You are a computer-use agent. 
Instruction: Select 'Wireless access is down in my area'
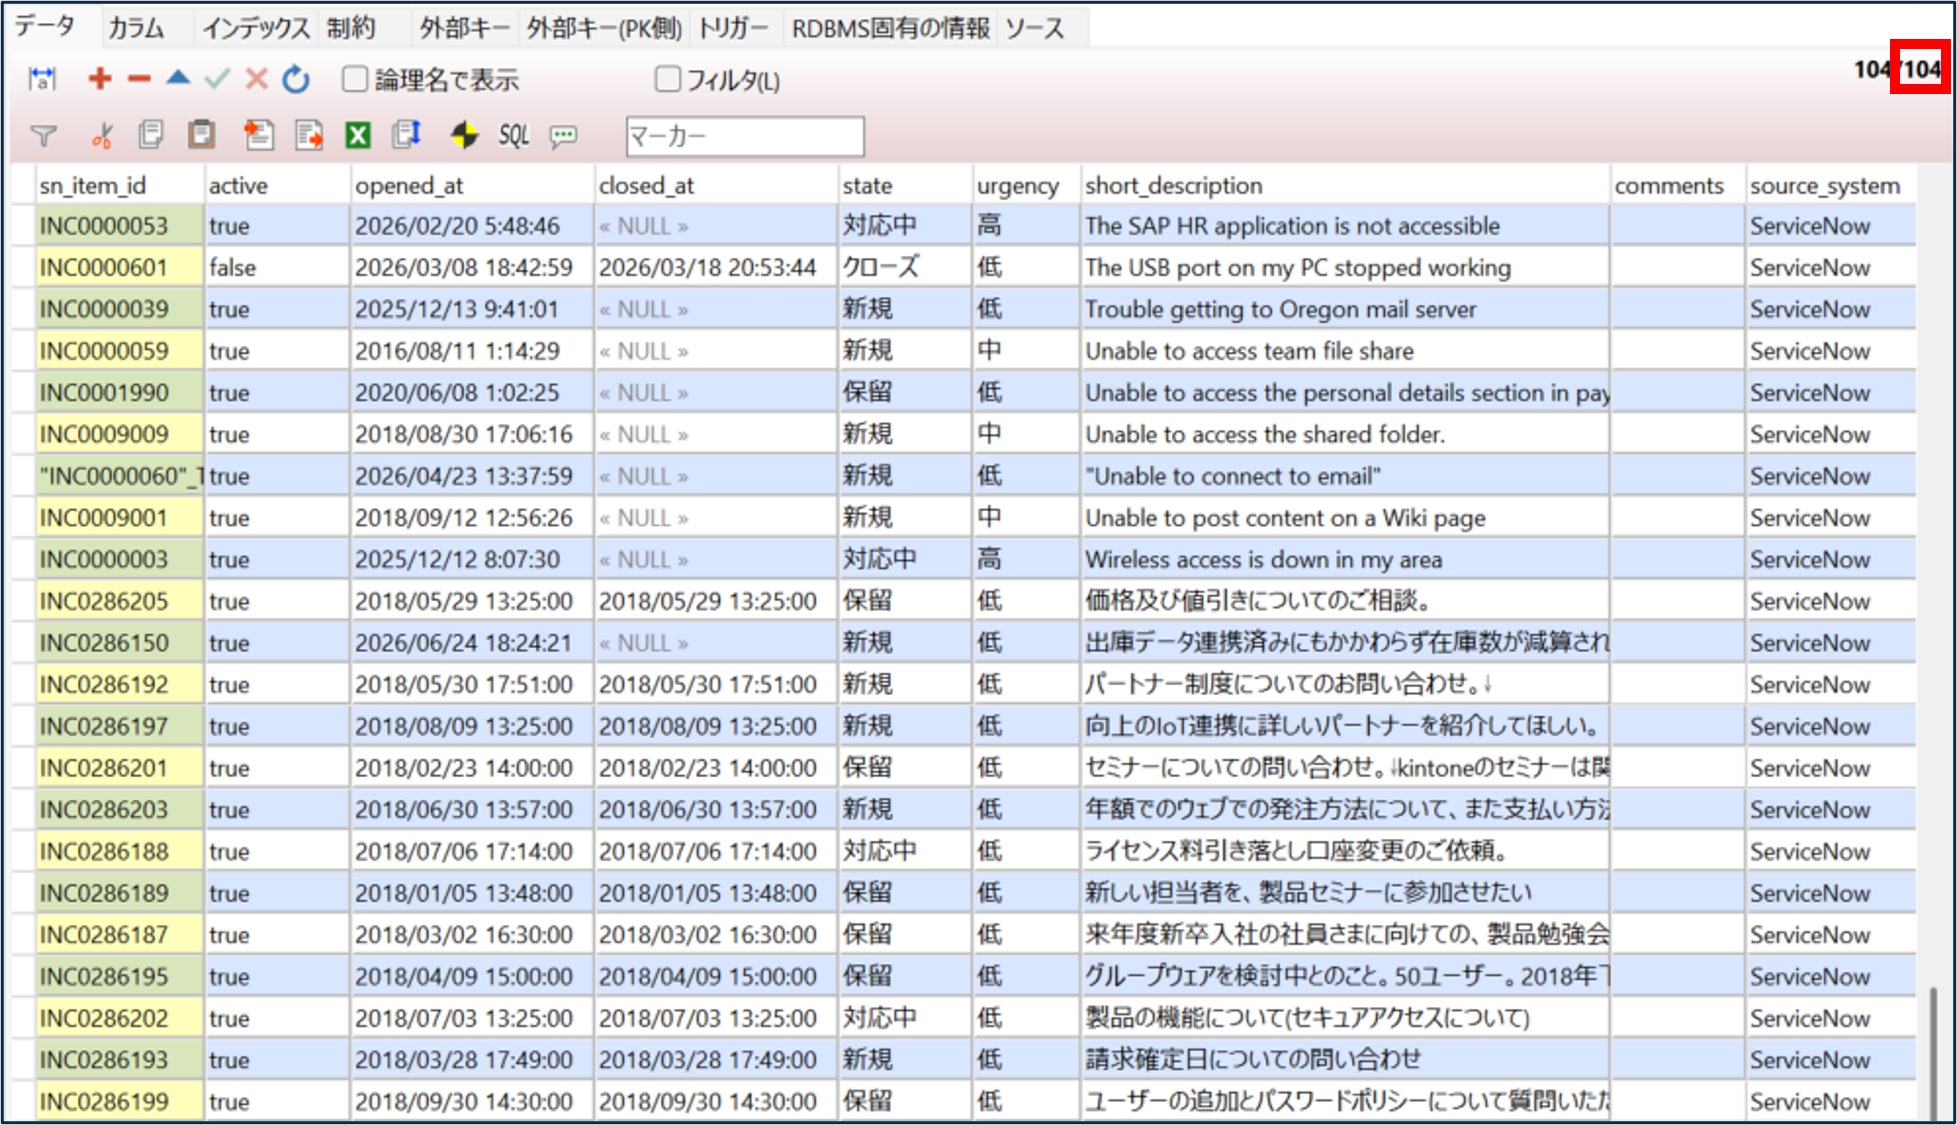point(1345,560)
